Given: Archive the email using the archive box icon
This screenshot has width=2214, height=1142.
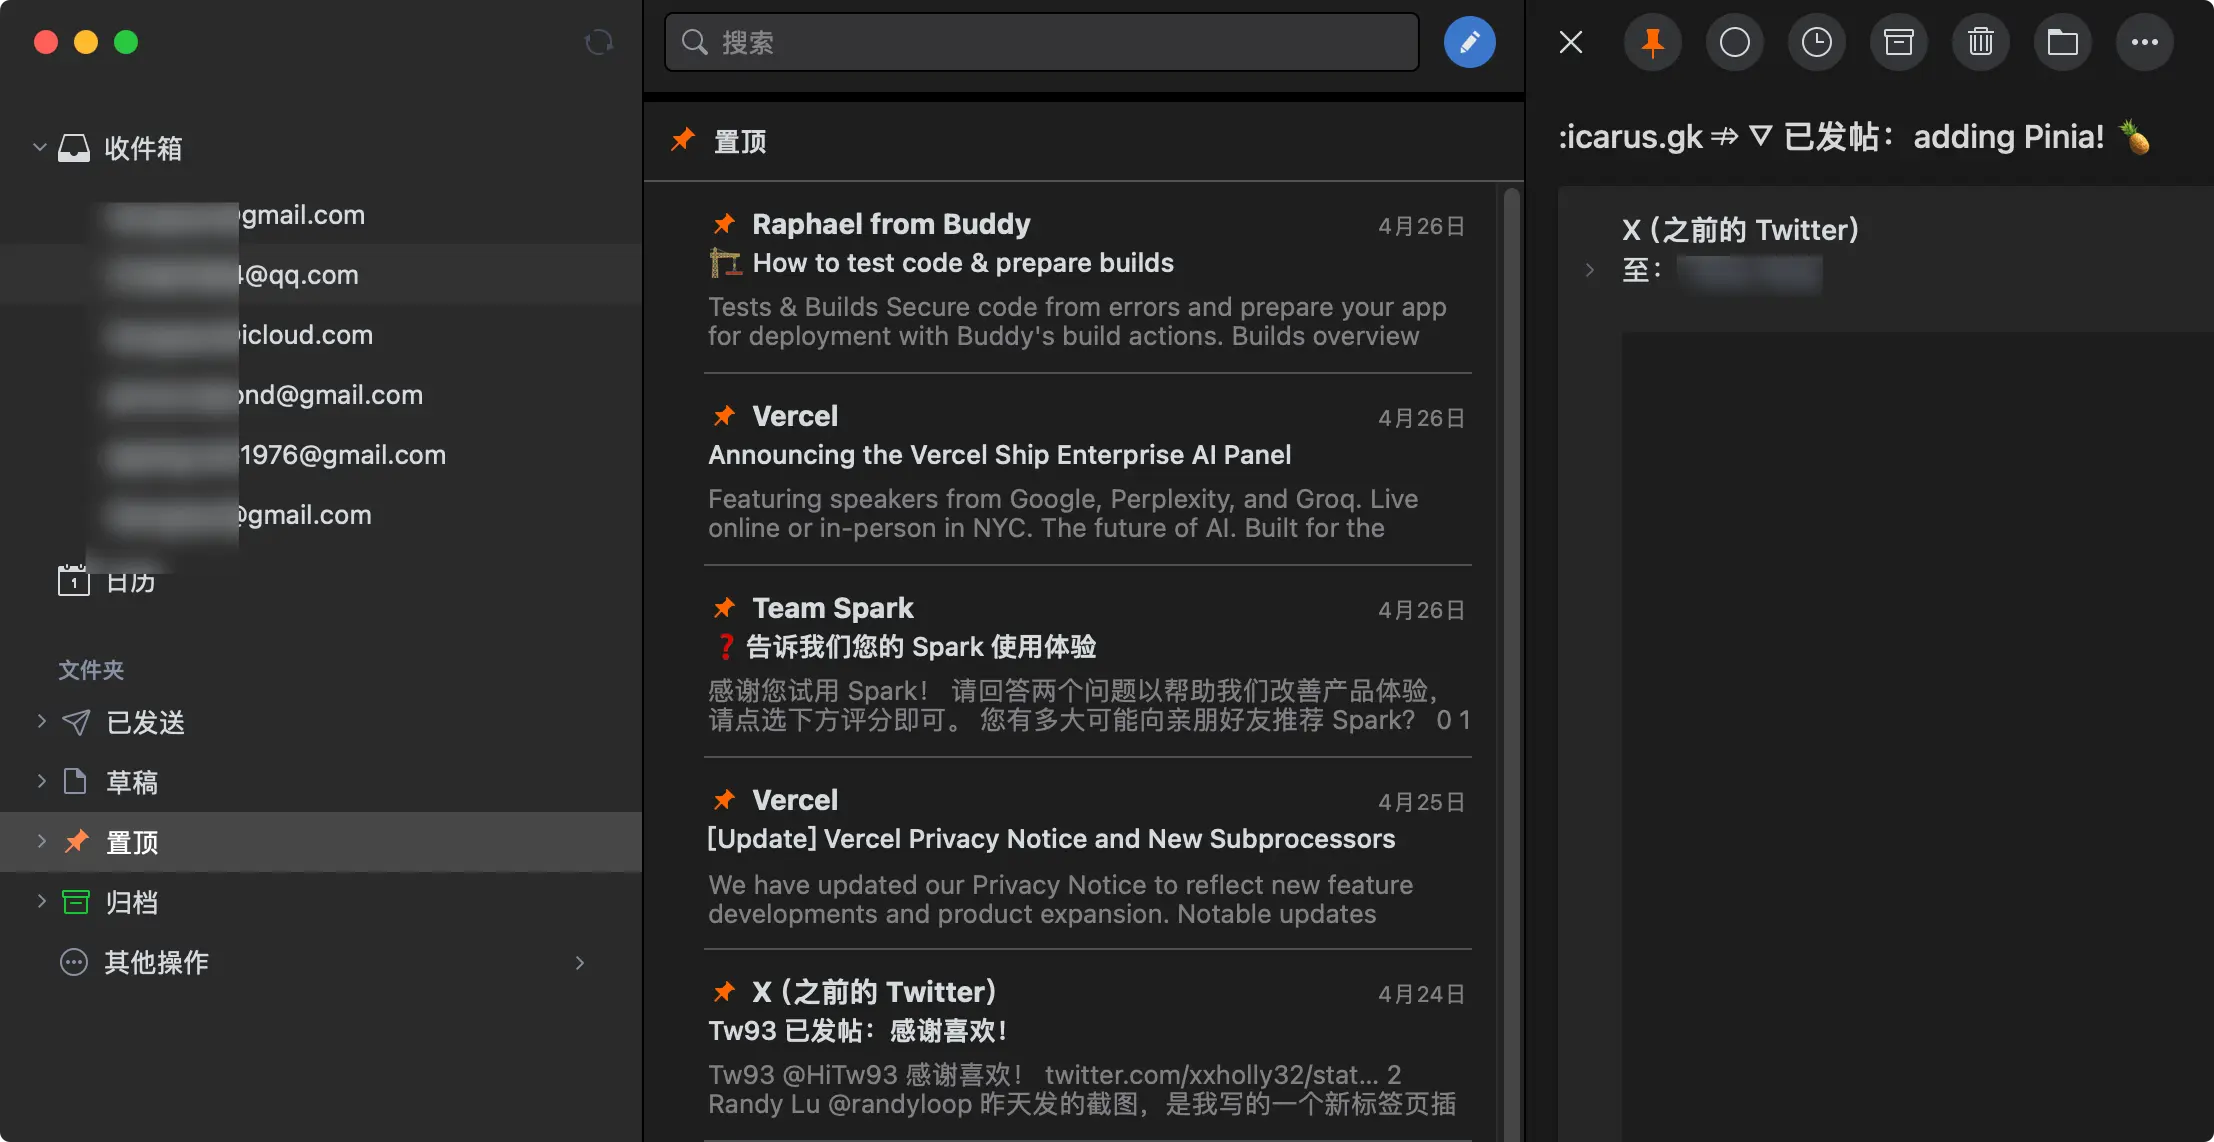Looking at the screenshot, I should [x=1898, y=42].
